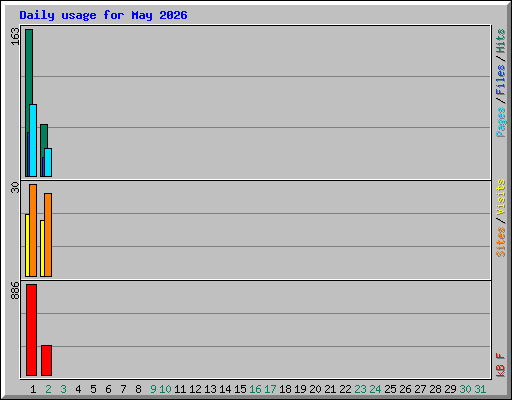Click the red KB bar for day 2
The image size is (512, 400).
click(46, 360)
